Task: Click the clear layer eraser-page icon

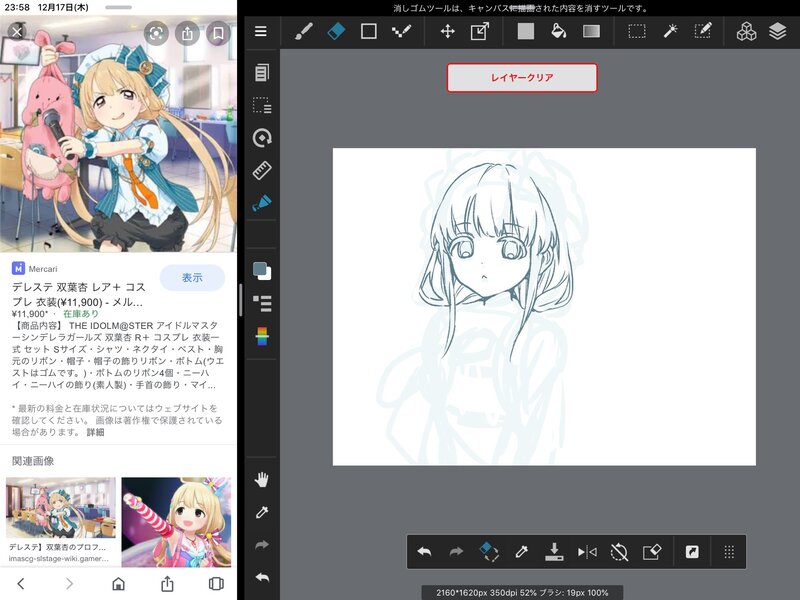Action: point(652,552)
